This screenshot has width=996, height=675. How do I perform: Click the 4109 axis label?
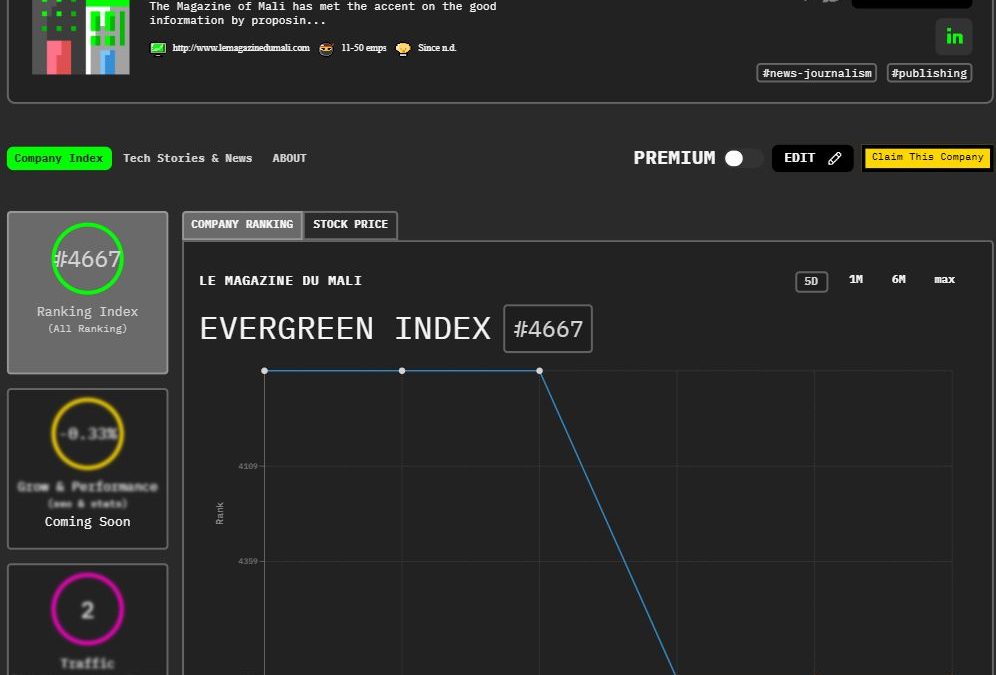248,466
